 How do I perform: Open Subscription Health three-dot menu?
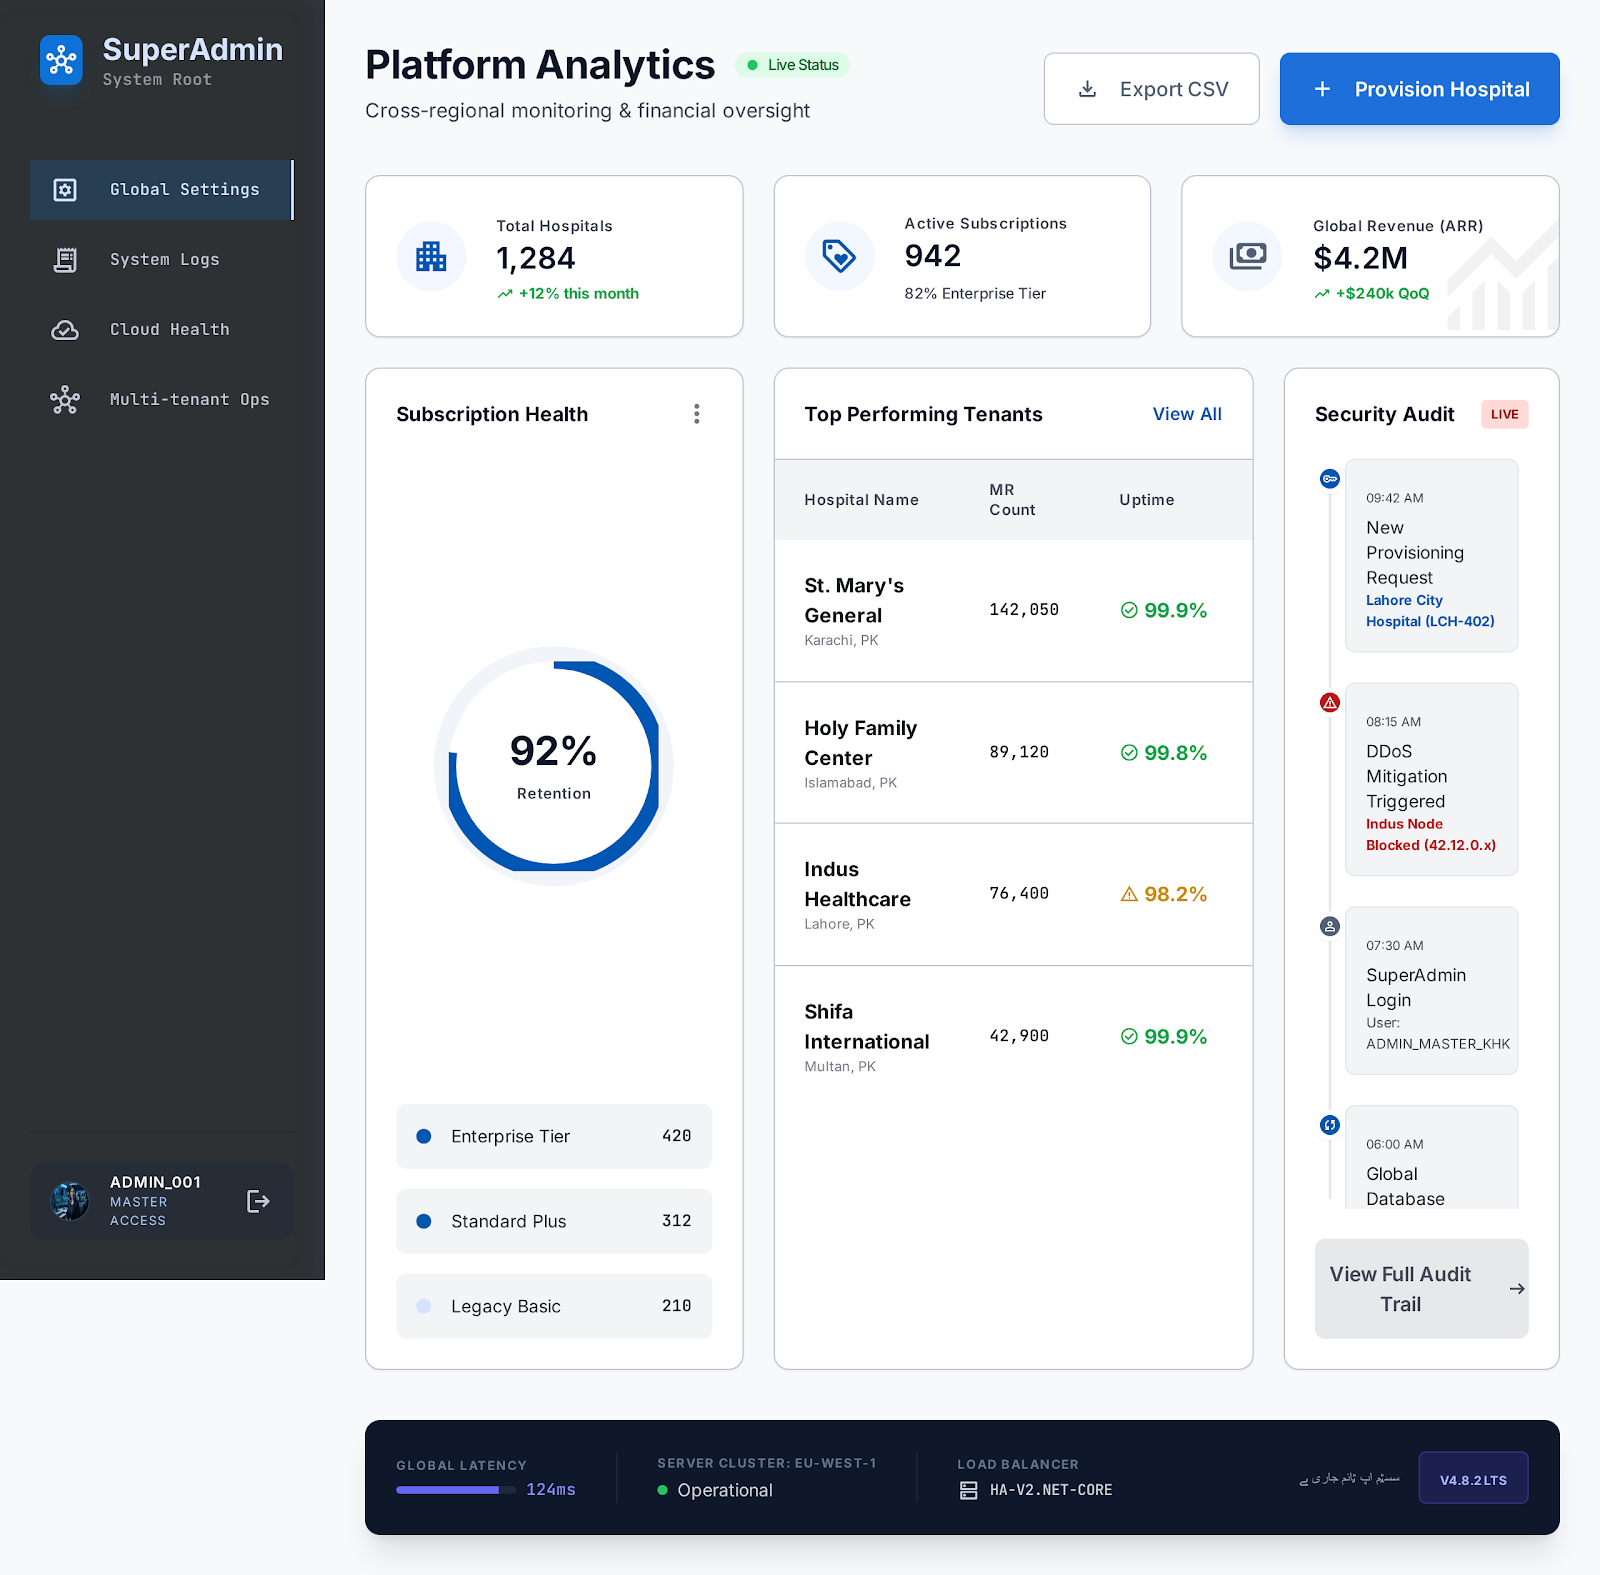point(697,414)
